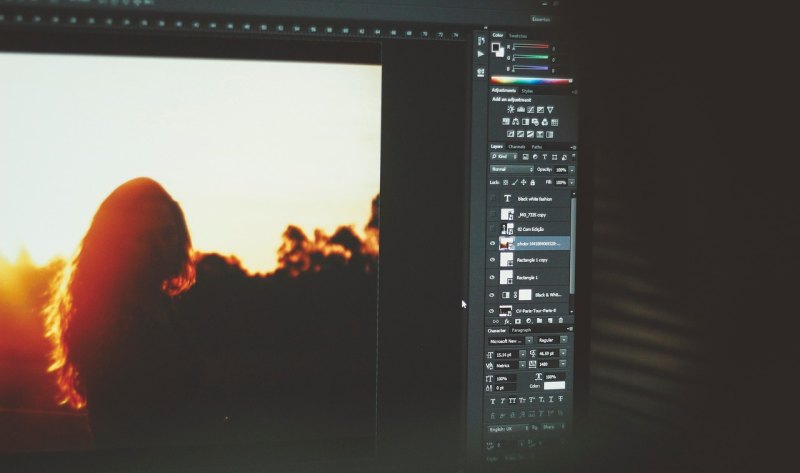The image size is (800, 473).
Task: Filter layers by shape layers
Action: (x=554, y=157)
